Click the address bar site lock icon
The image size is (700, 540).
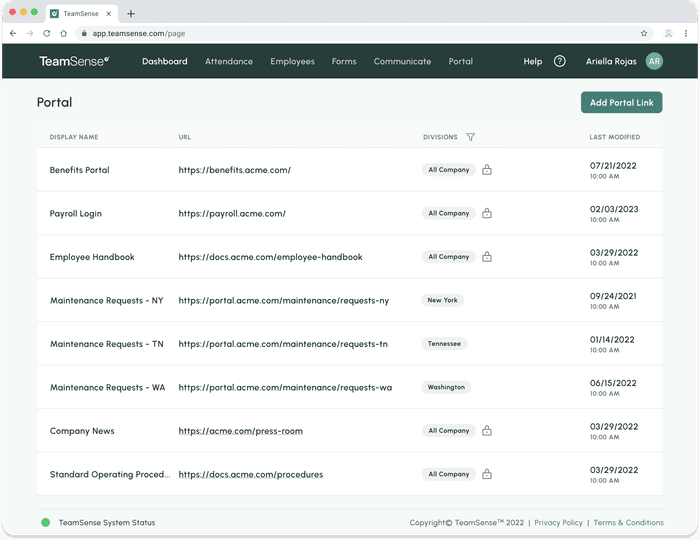(84, 33)
